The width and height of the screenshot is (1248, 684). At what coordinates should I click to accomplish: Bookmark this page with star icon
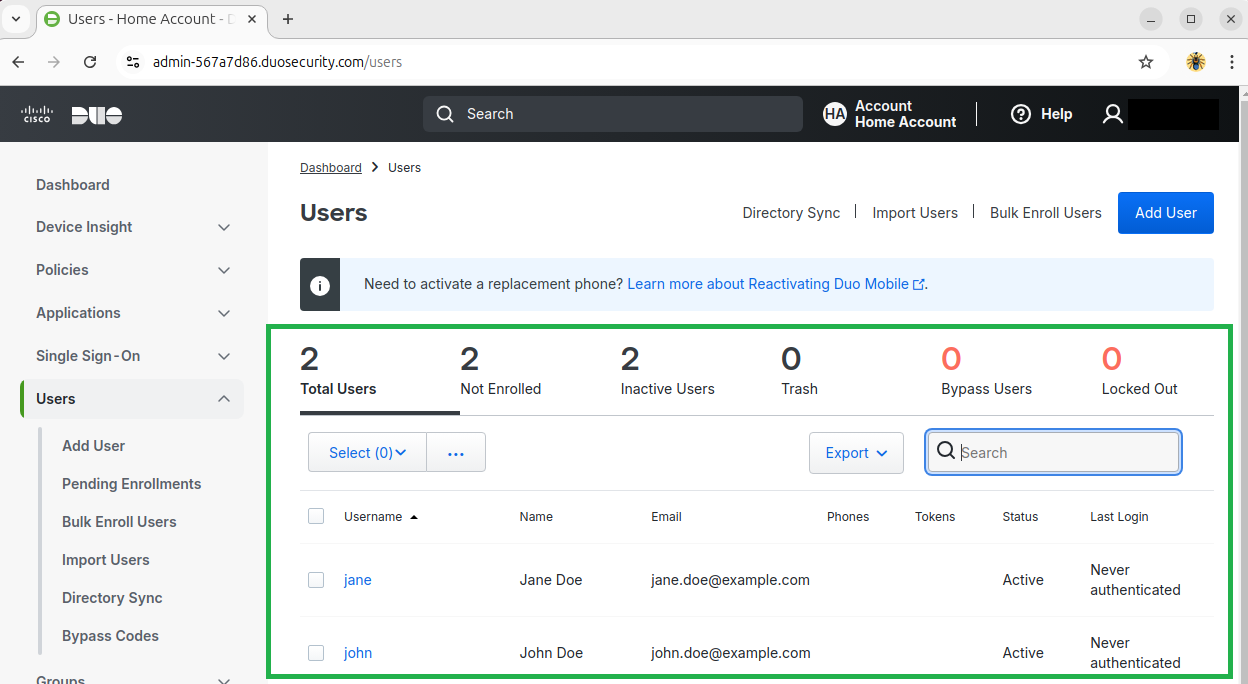point(1146,62)
